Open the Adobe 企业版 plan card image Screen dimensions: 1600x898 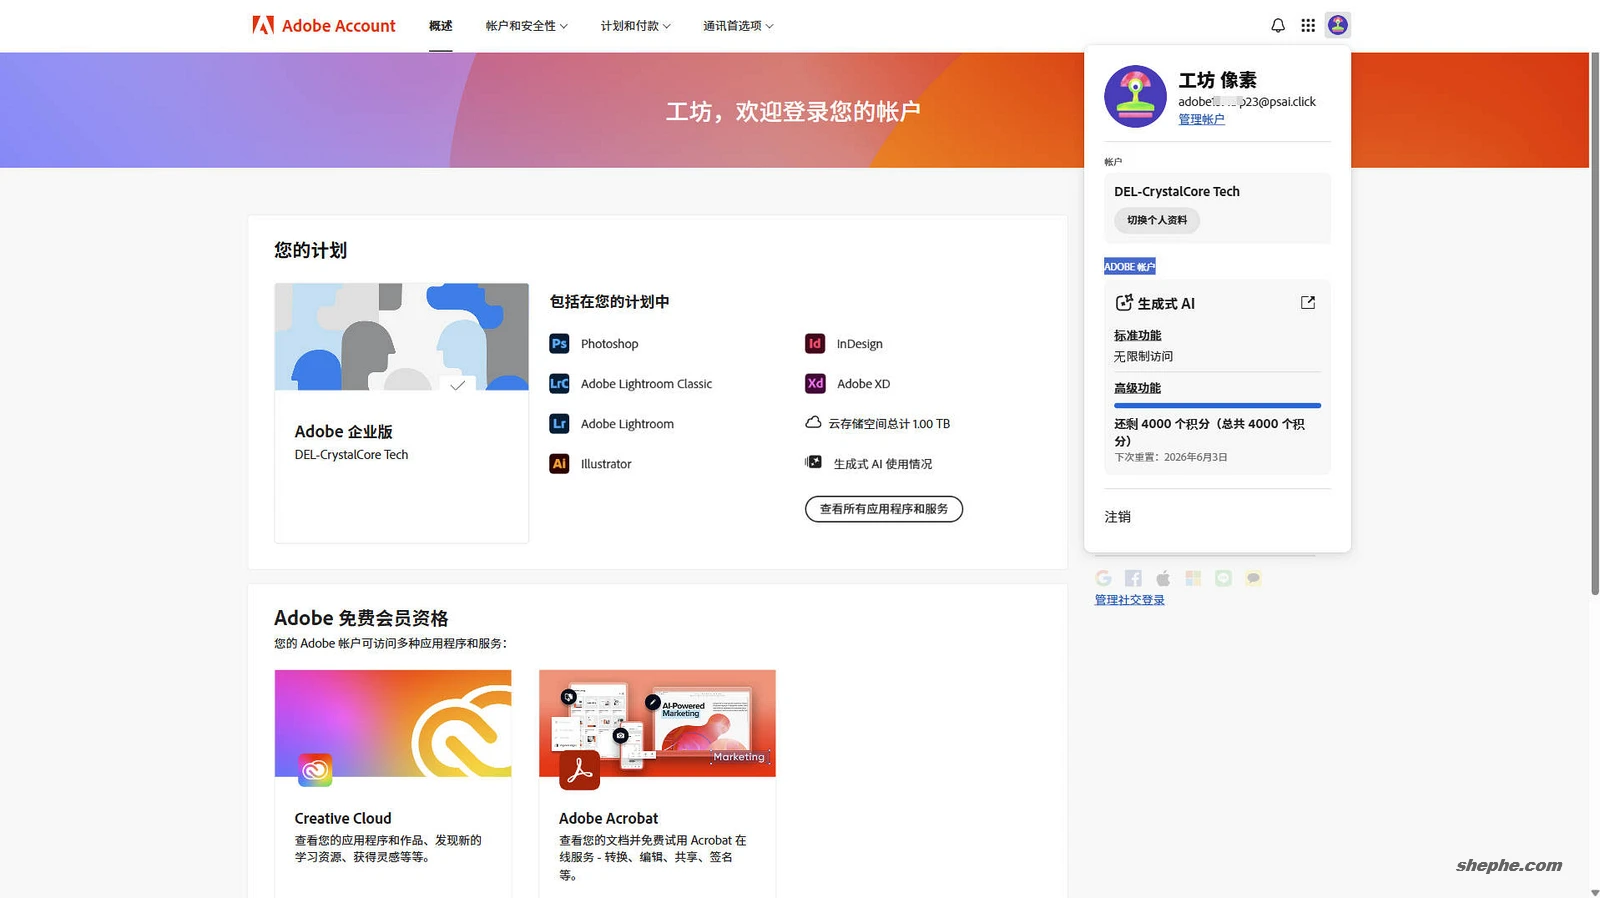pos(401,336)
